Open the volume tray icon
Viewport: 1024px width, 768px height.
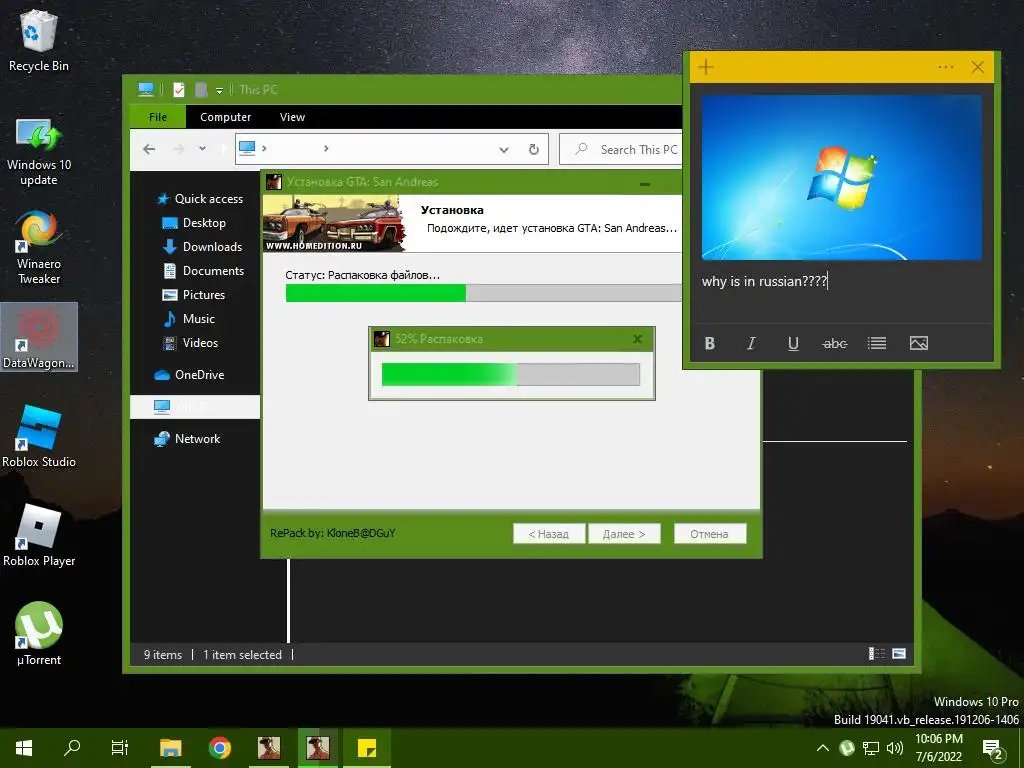pos(895,748)
